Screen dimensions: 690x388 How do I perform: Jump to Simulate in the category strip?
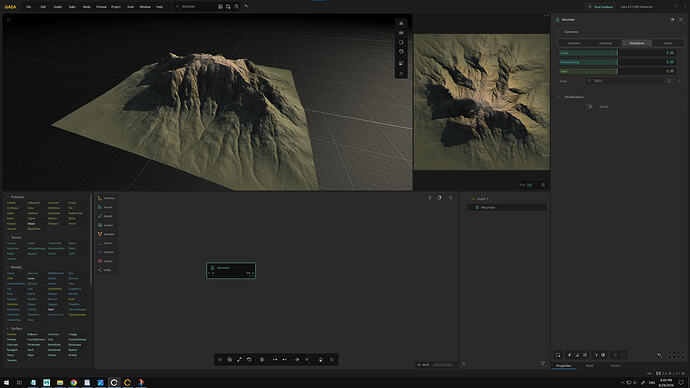(x=106, y=234)
